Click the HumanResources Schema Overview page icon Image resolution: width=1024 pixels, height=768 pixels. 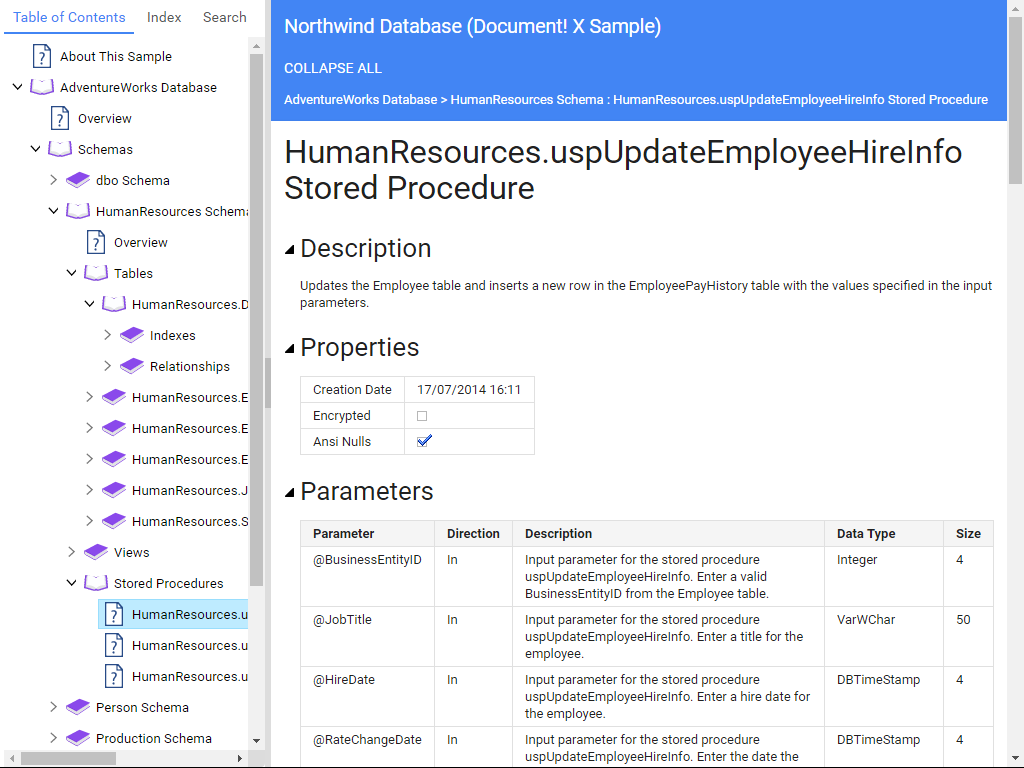coord(95,242)
